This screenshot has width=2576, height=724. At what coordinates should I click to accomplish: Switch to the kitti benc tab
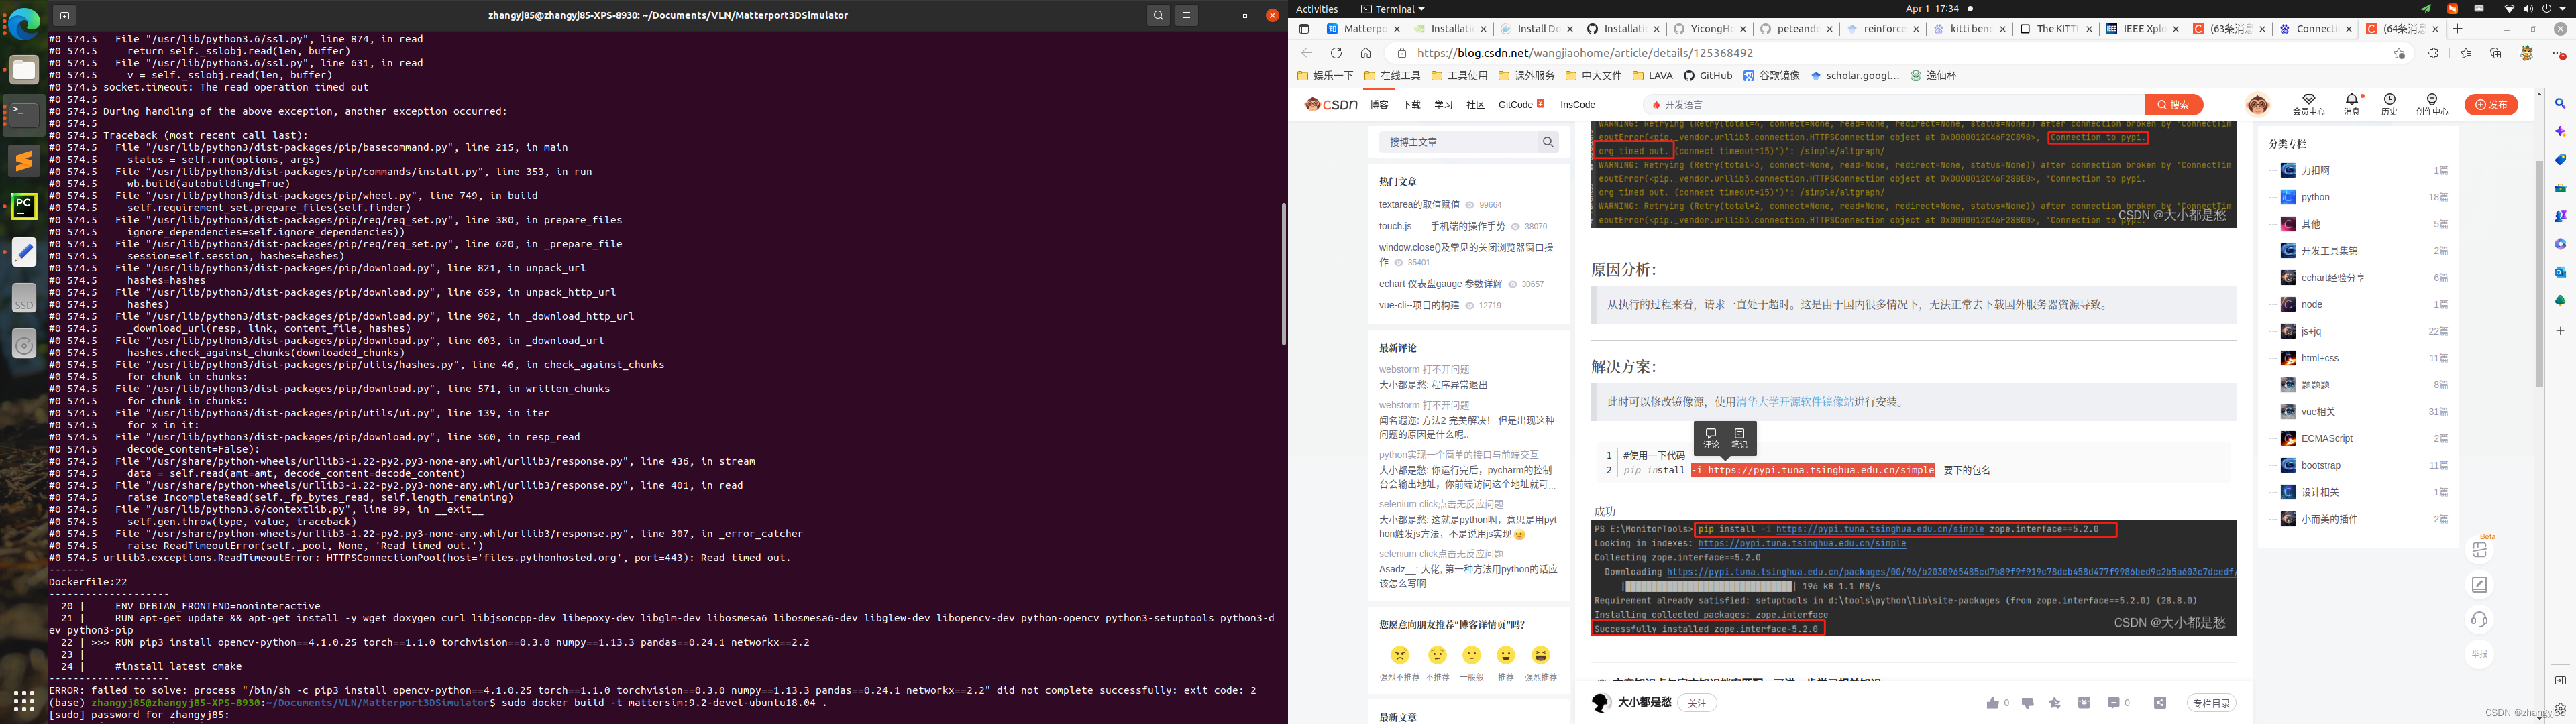(1970, 29)
